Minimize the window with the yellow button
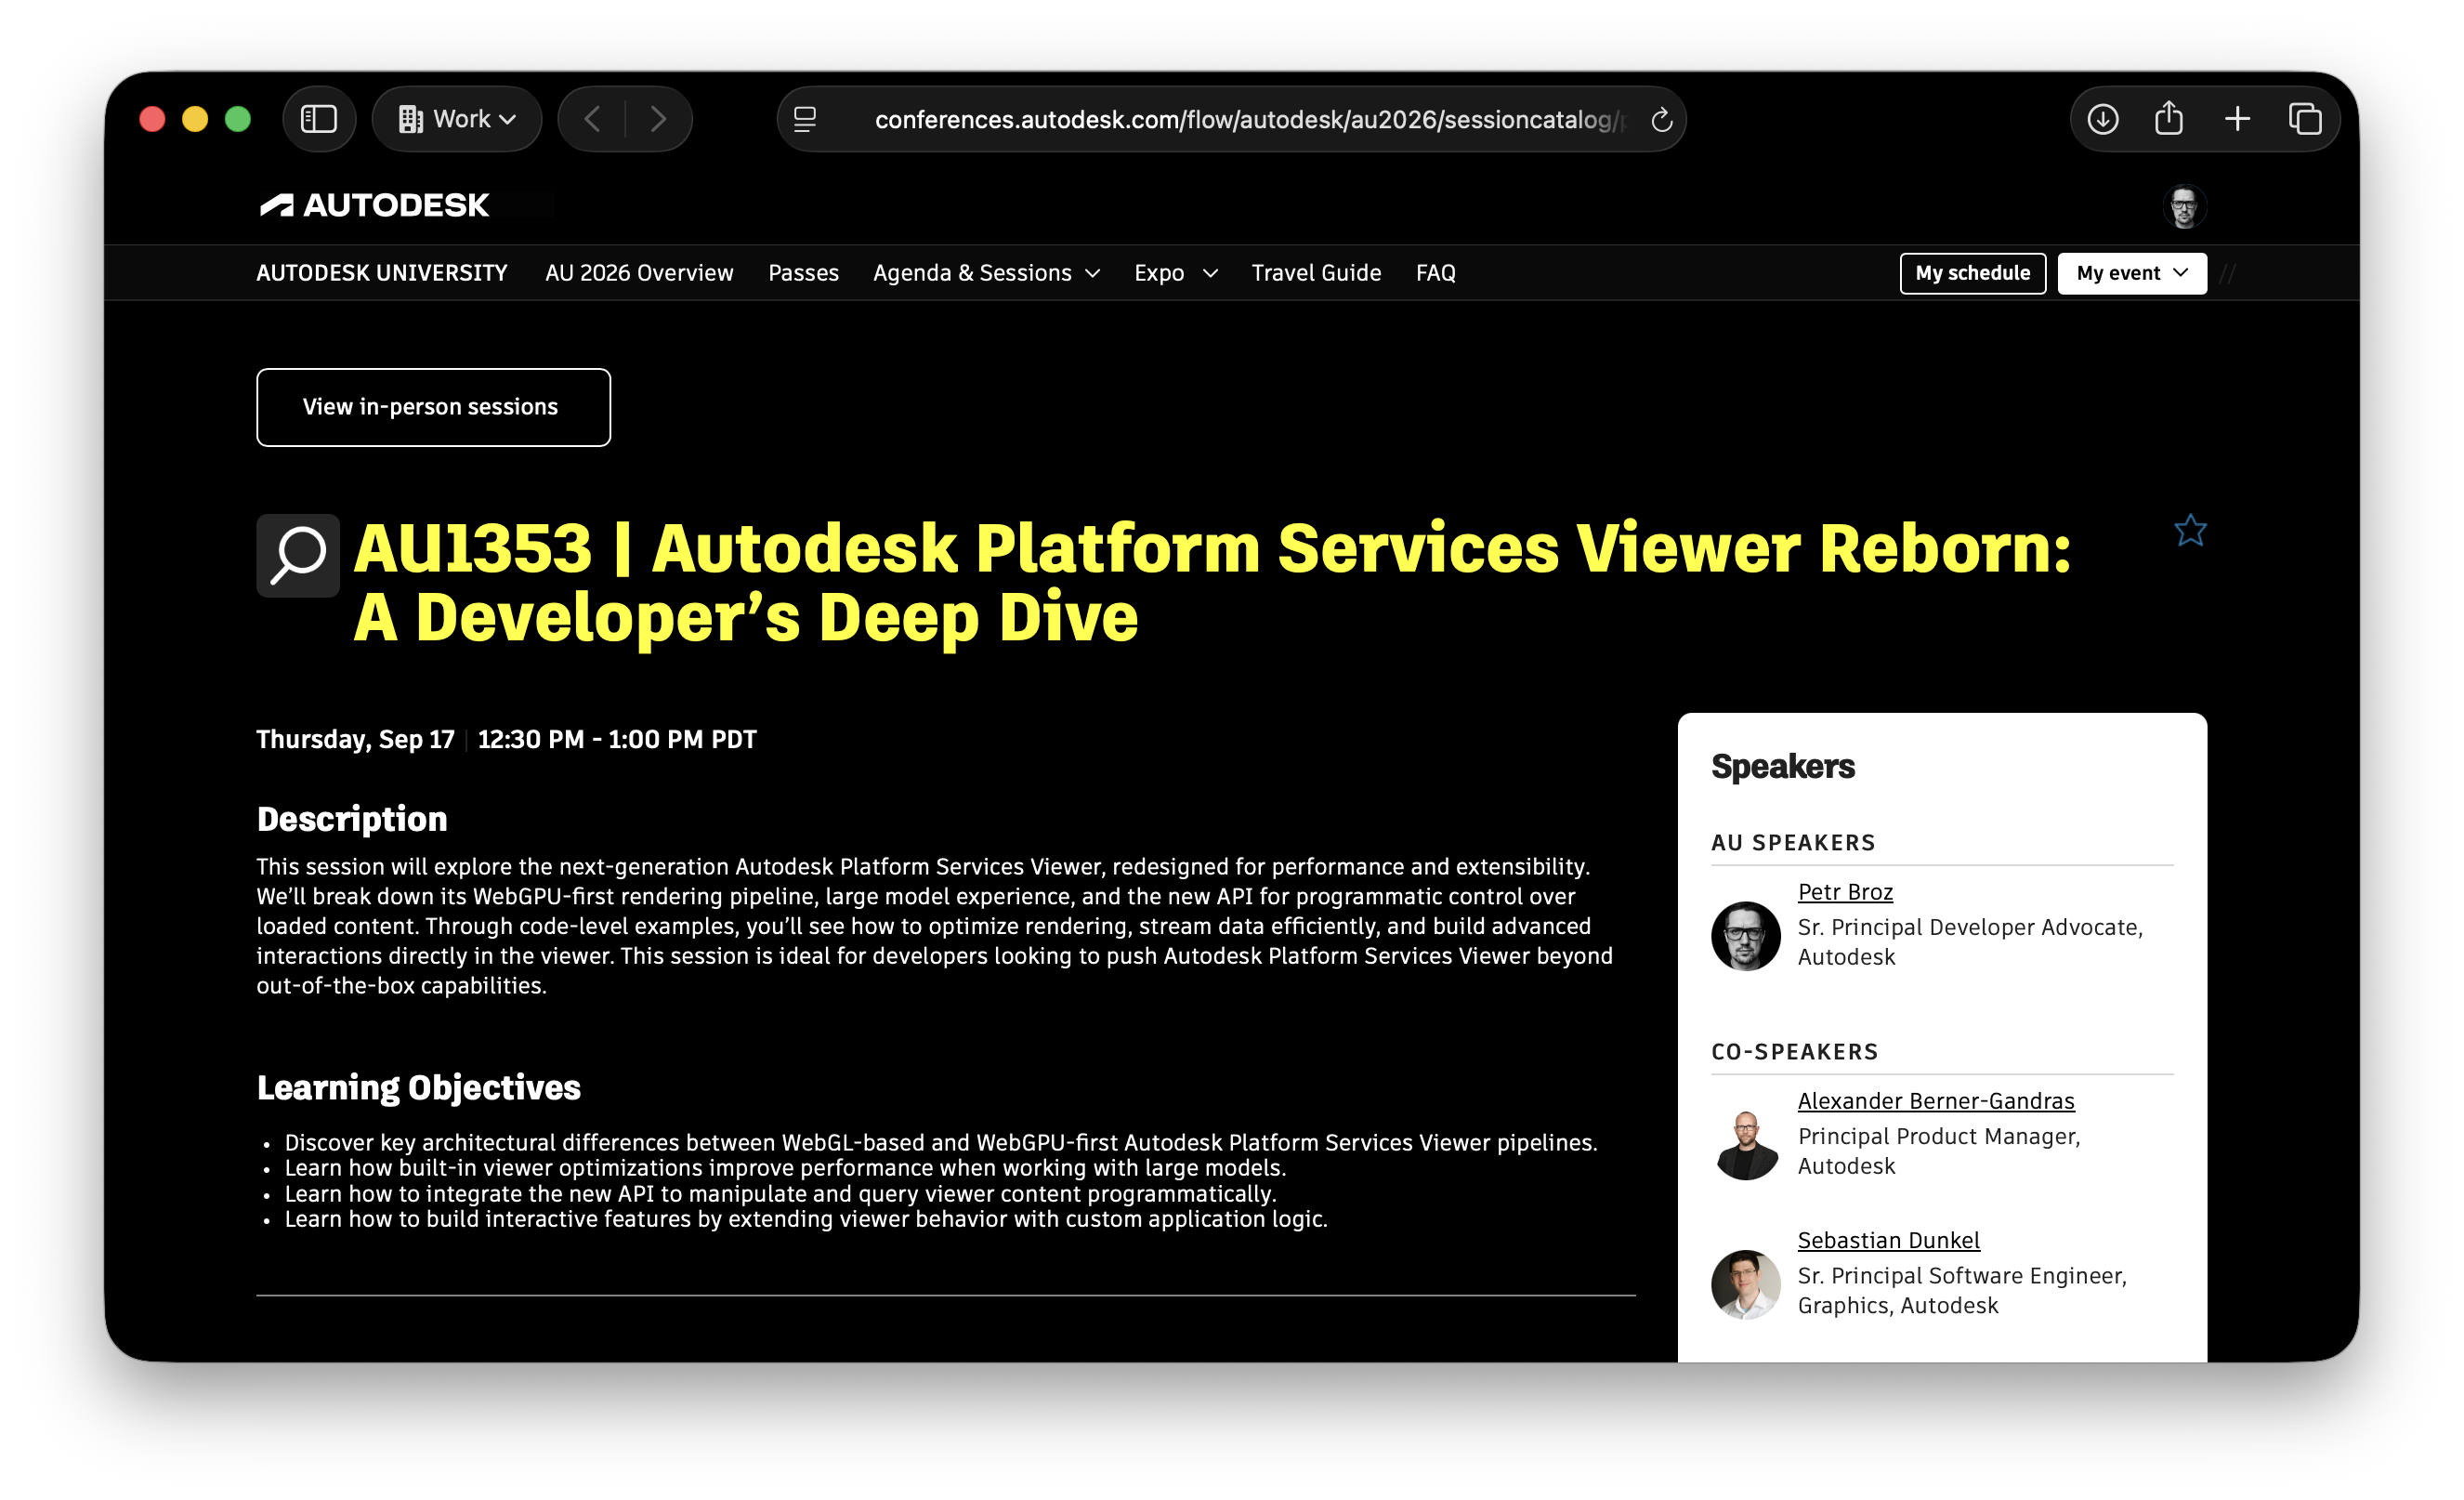2464x1500 pixels. tap(195, 119)
